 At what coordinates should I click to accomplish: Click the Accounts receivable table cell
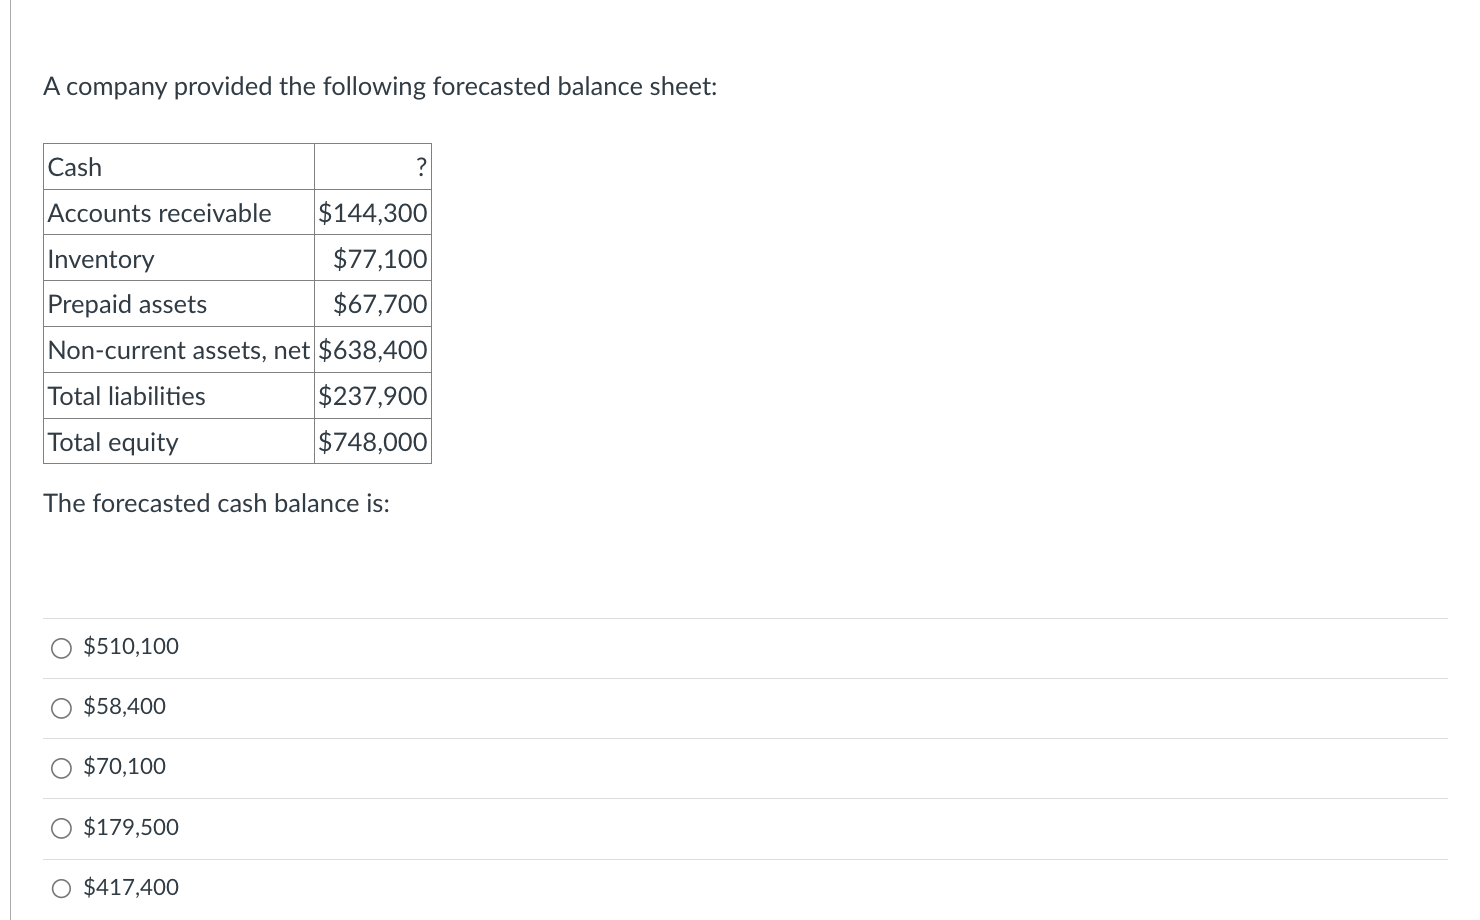coord(179,213)
